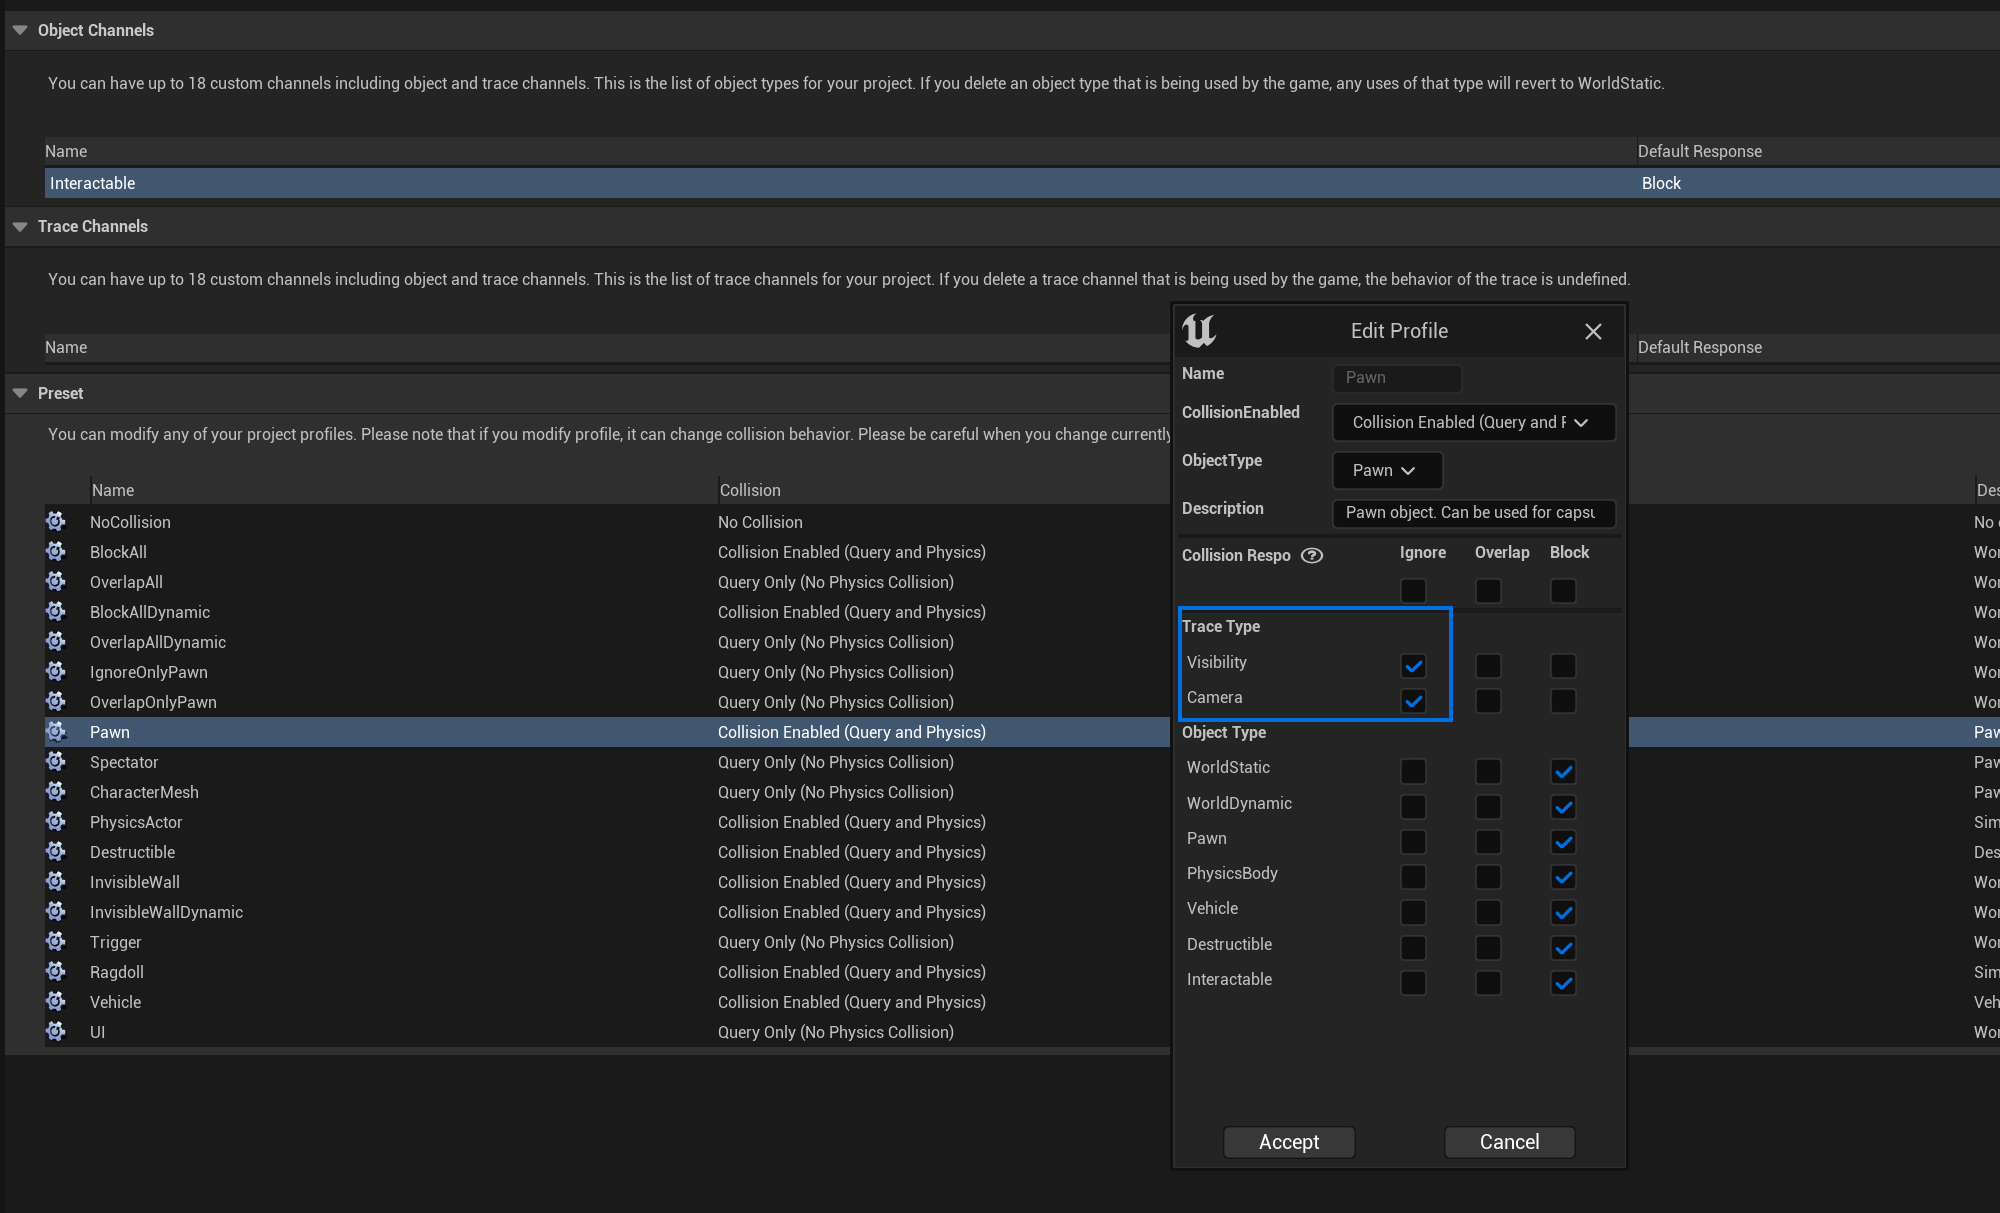This screenshot has height=1213, width=2000.
Task: Toggle the Interactable Block checkbox
Action: coord(1563,983)
